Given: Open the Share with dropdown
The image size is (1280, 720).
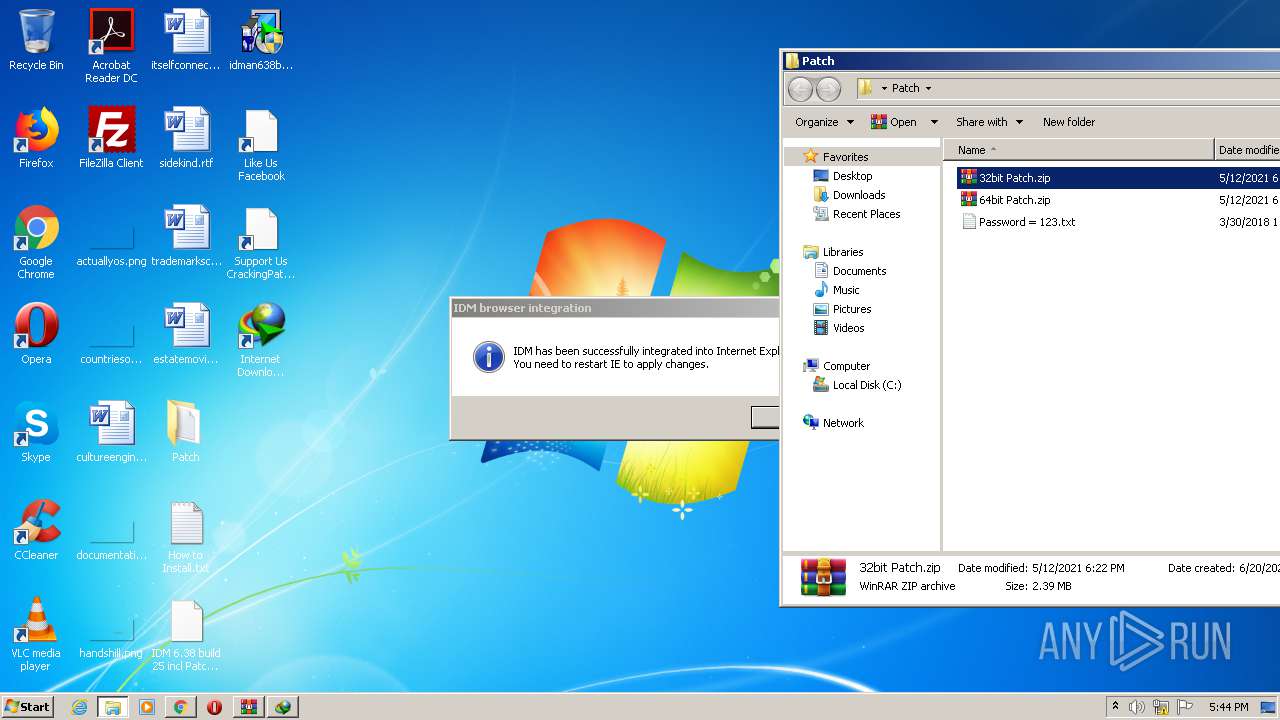Looking at the screenshot, I should click(x=989, y=122).
